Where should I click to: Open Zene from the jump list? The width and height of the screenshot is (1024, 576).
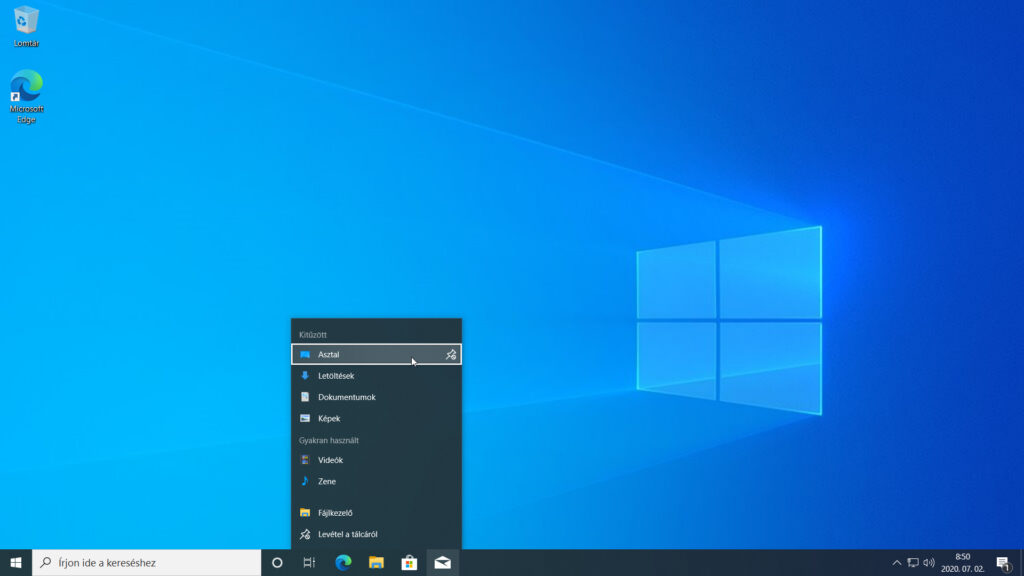(x=376, y=481)
